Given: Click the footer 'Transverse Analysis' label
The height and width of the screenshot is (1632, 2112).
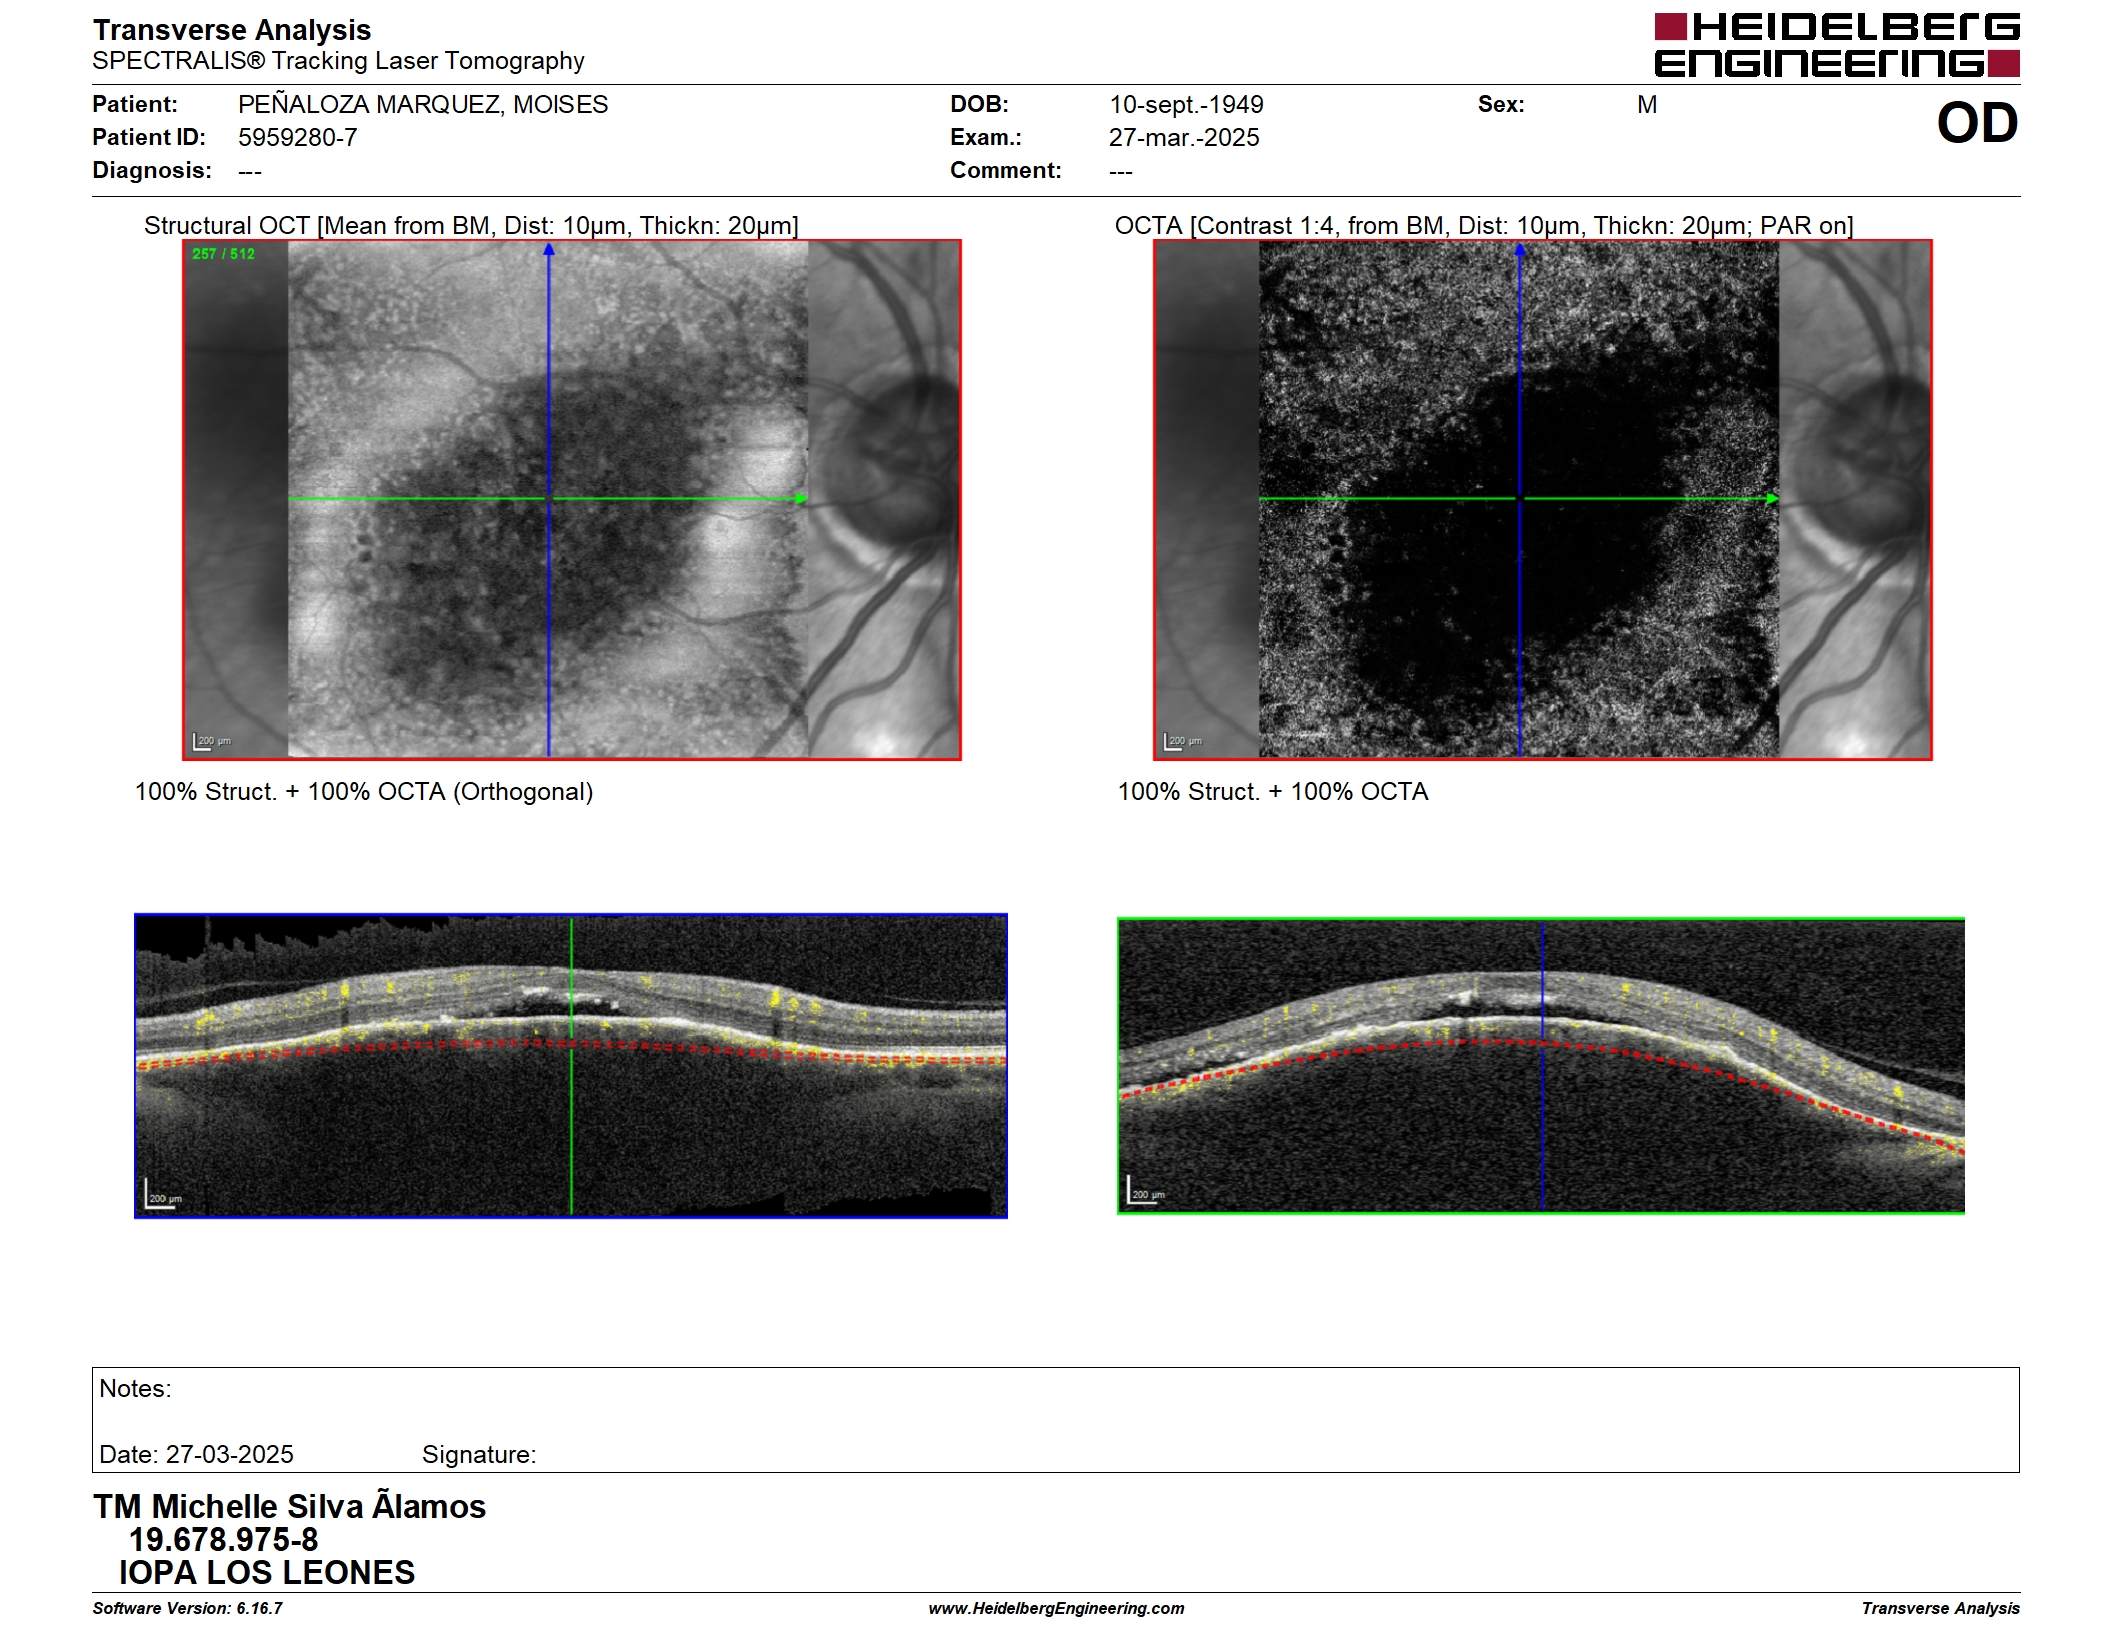Looking at the screenshot, I should click(1940, 1608).
